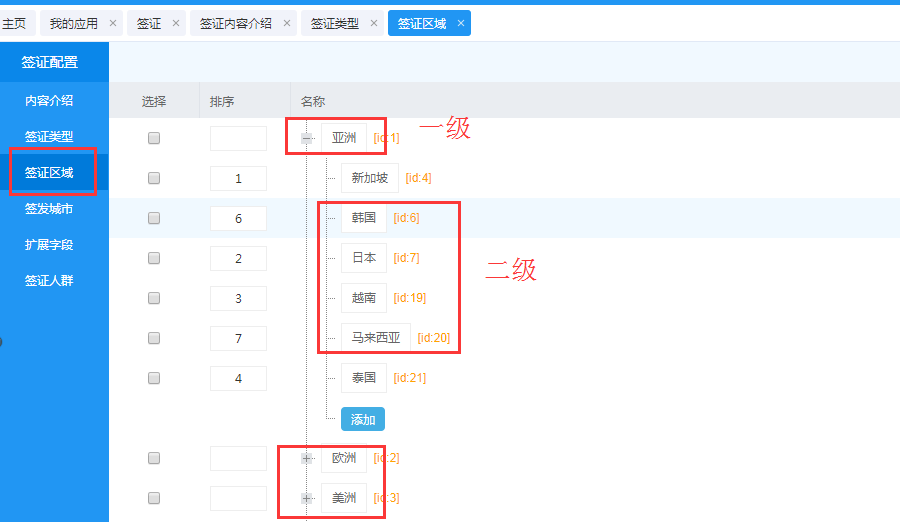Switch to the 主页 tab

14,23
